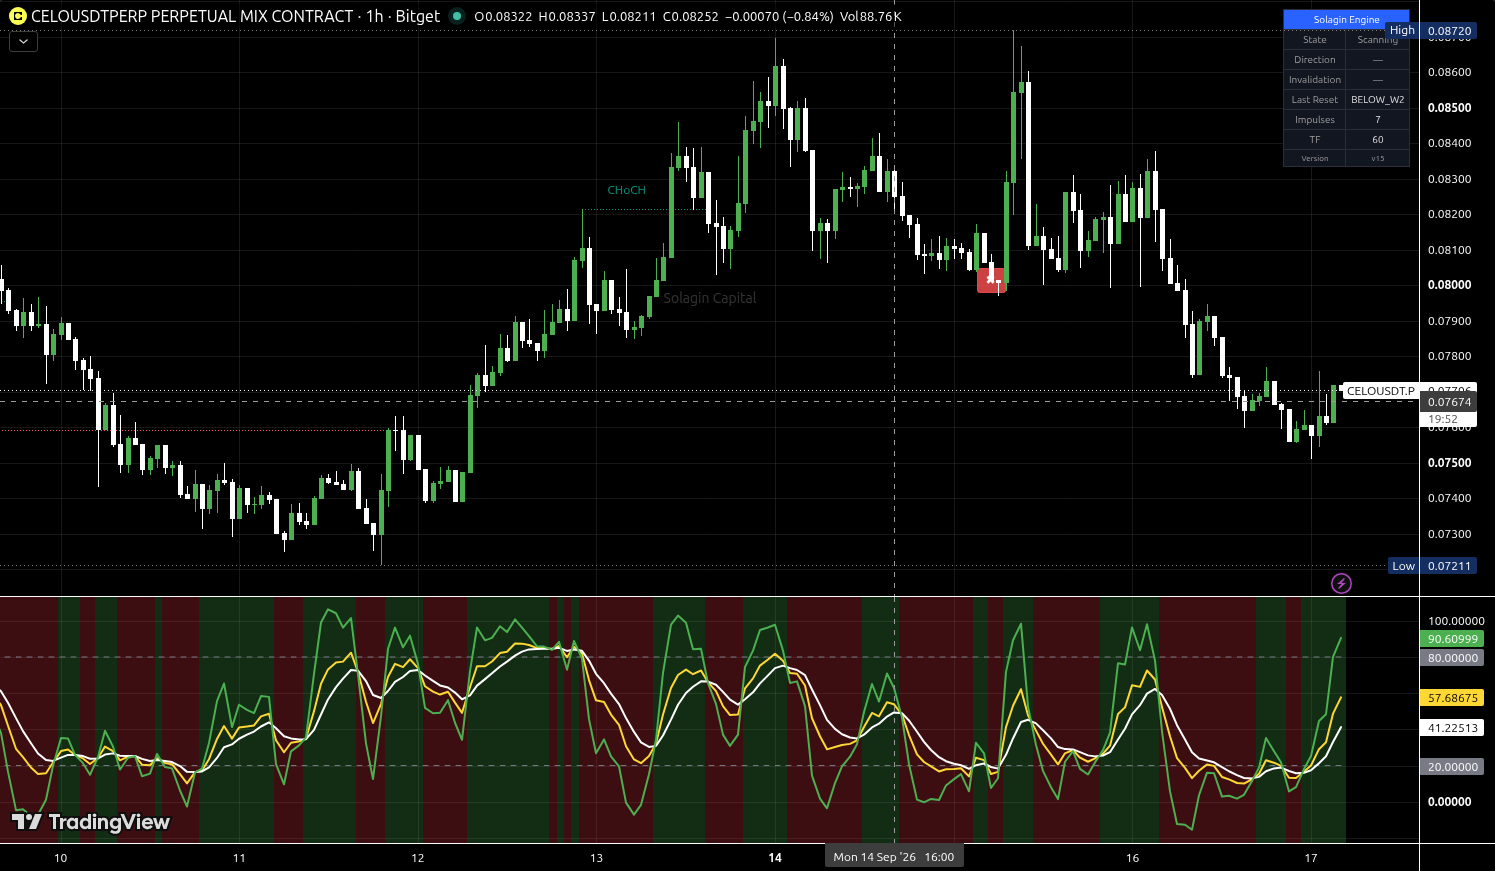This screenshot has height=871, width=1495.
Task: Open the purple lightning events icon
Action: pos(1341,583)
